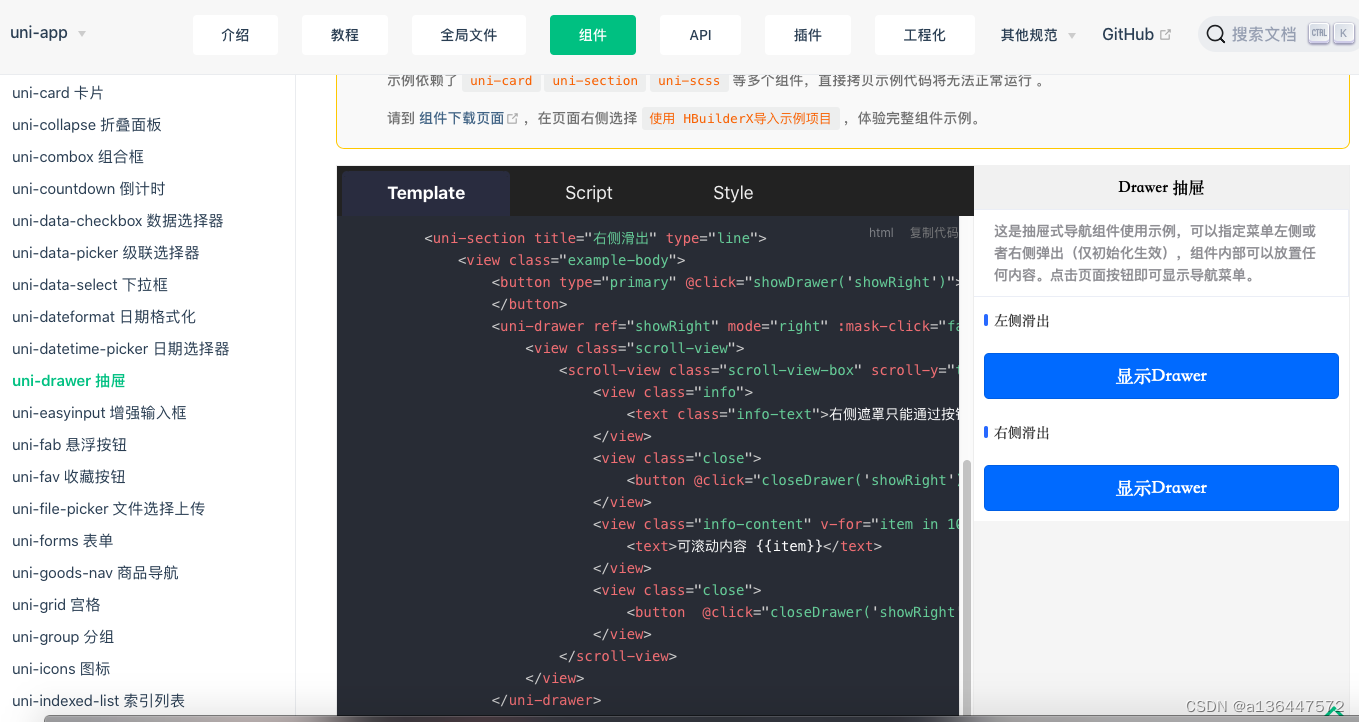1359x722 pixels.
Task: Open sidebar item uni-dateformat 日期格式化
Action: tap(104, 317)
